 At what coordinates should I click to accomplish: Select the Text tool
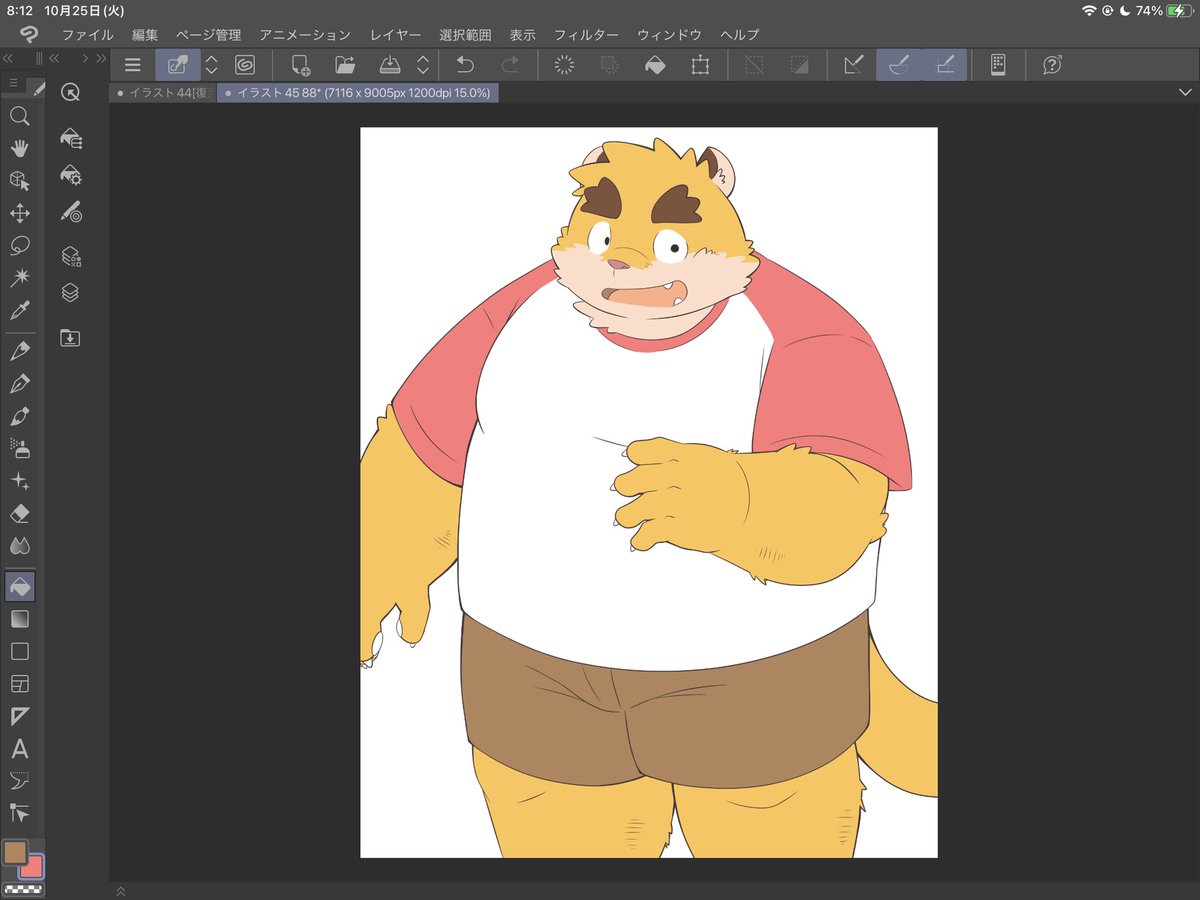click(19, 749)
